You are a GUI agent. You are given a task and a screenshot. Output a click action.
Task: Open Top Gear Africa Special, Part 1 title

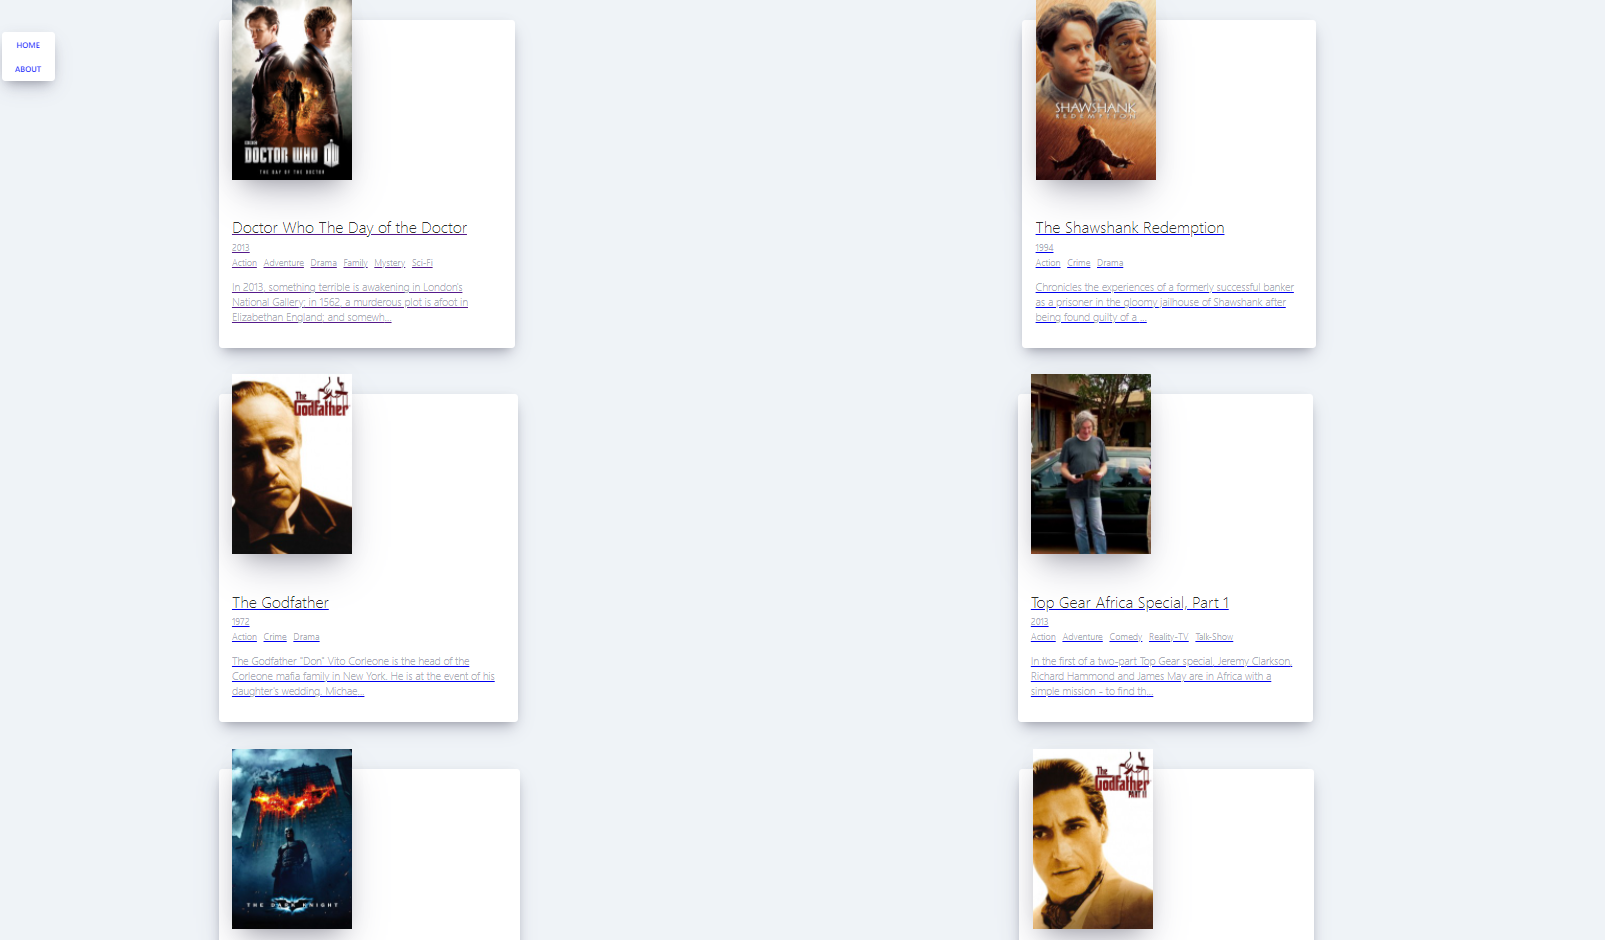click(1130, 603)
